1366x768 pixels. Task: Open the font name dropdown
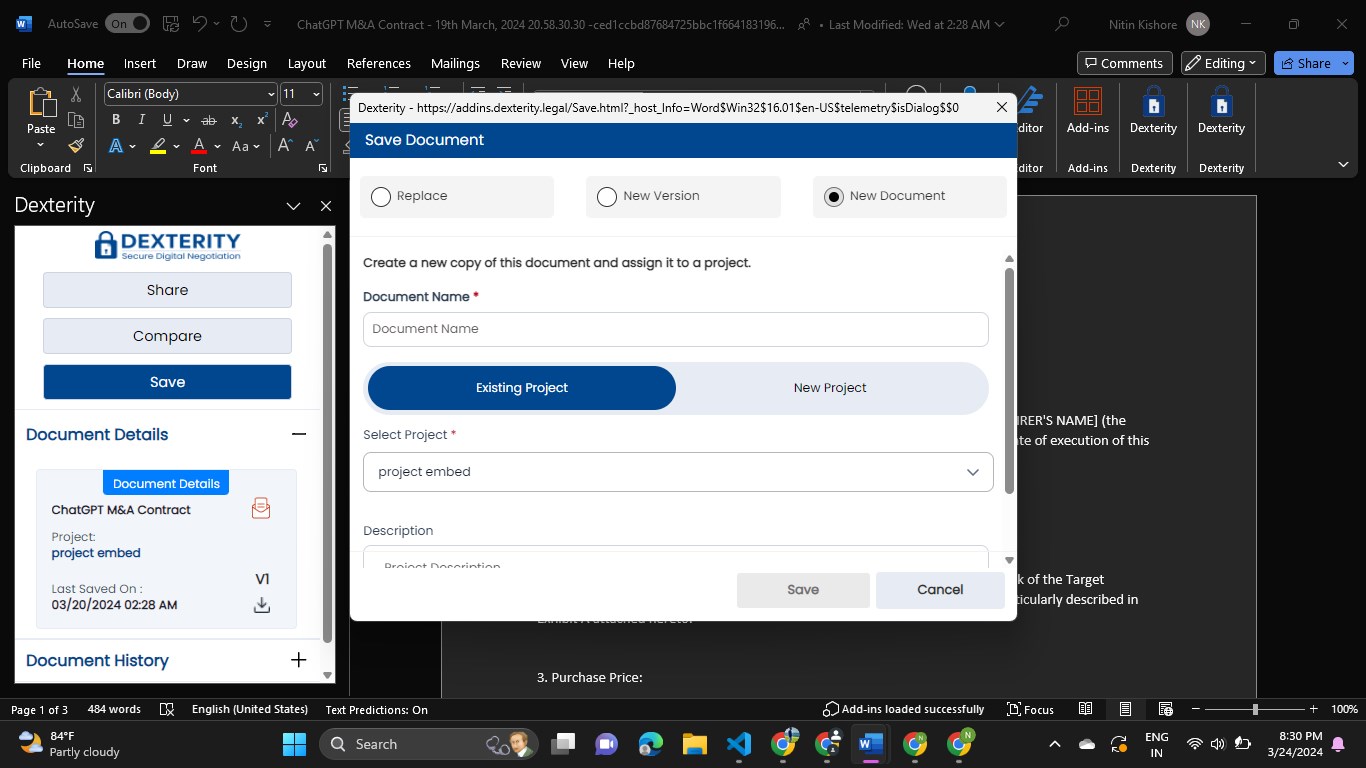(x=271, y=94)
